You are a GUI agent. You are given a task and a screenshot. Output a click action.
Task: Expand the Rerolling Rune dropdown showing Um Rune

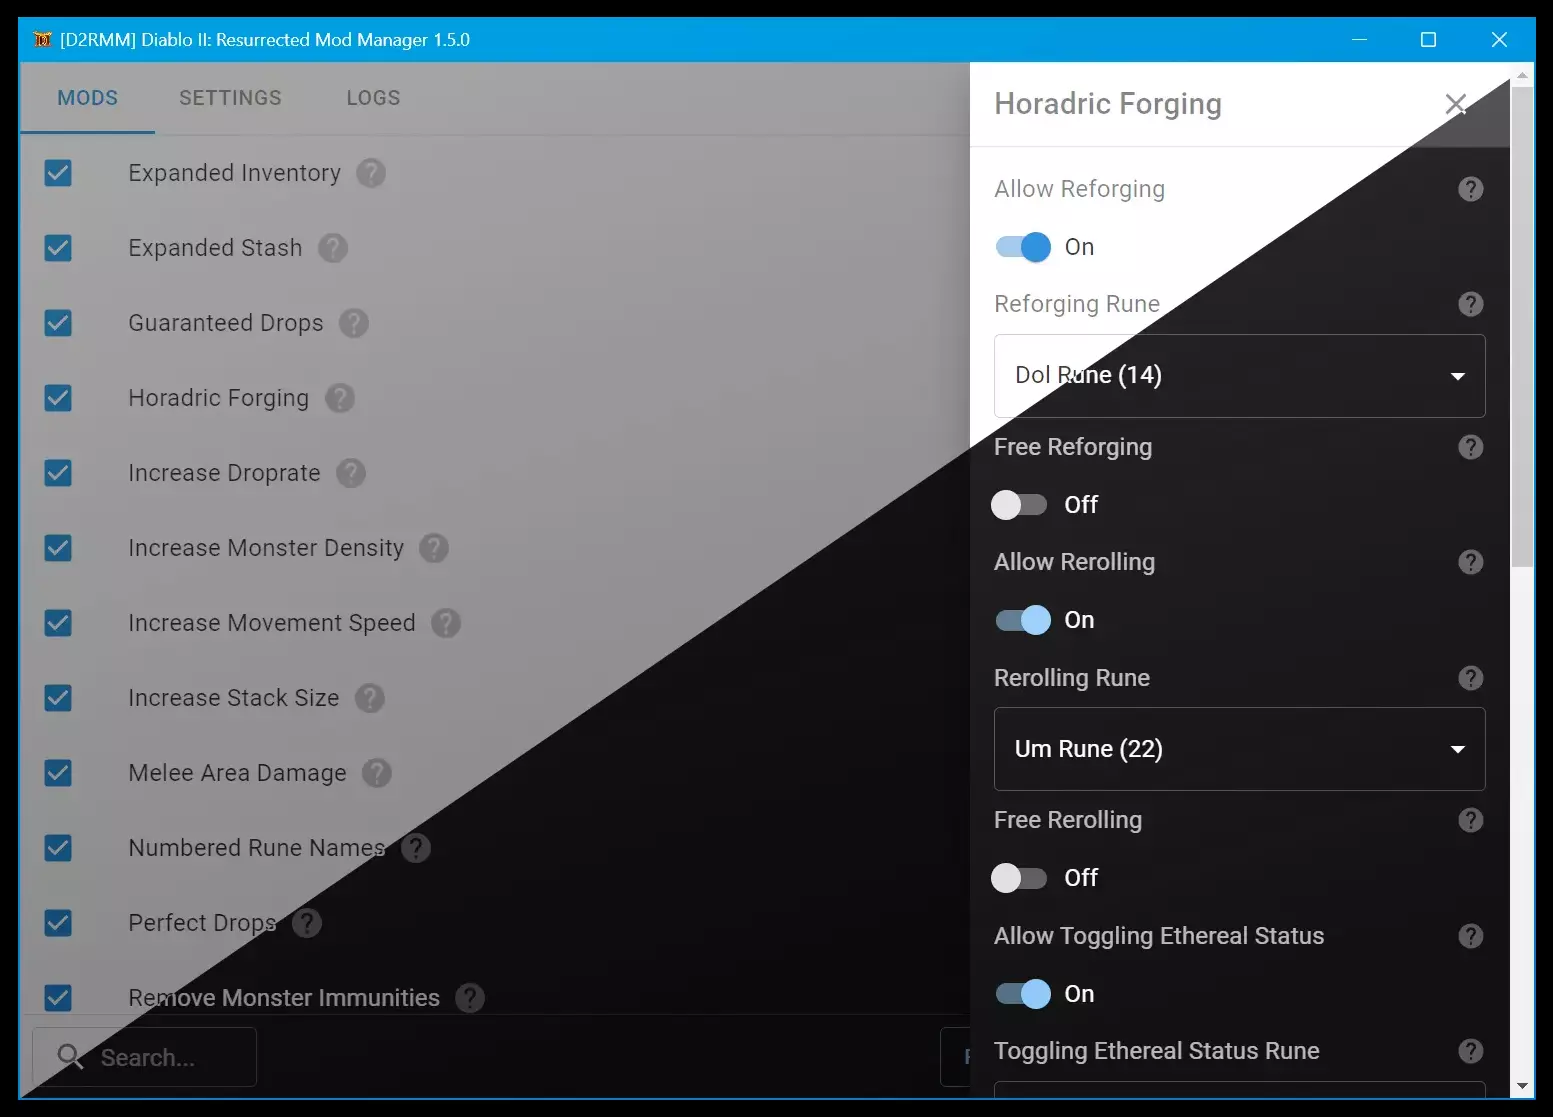coord(1240,749)
